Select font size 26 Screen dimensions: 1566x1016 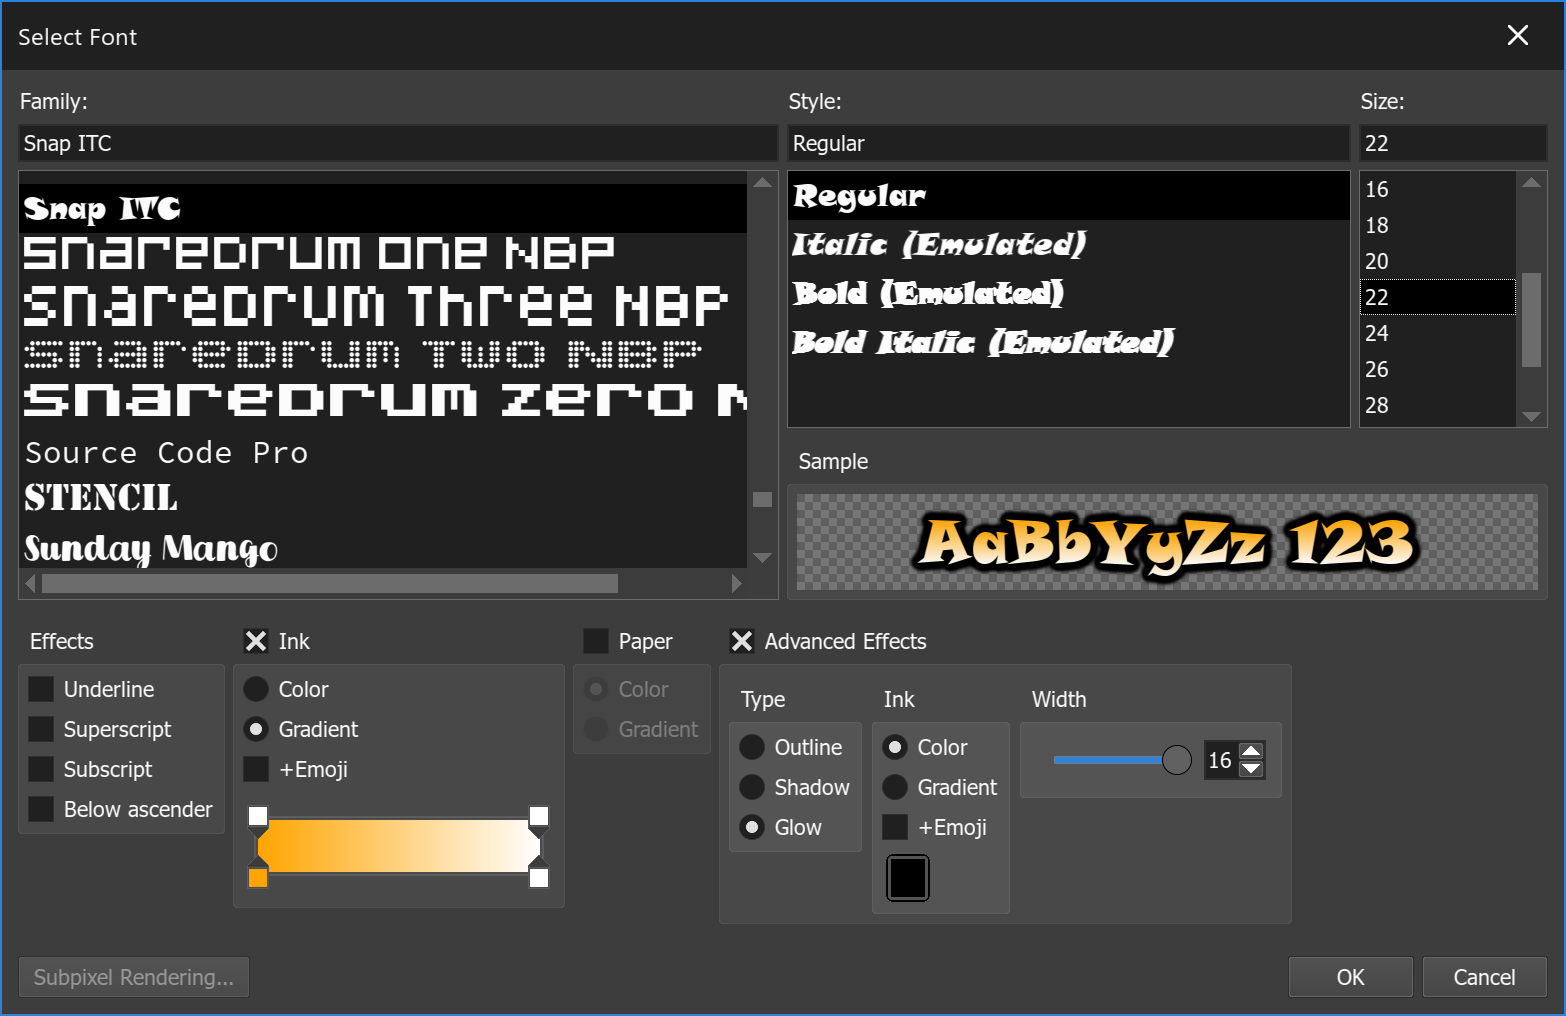point(1438,369)
